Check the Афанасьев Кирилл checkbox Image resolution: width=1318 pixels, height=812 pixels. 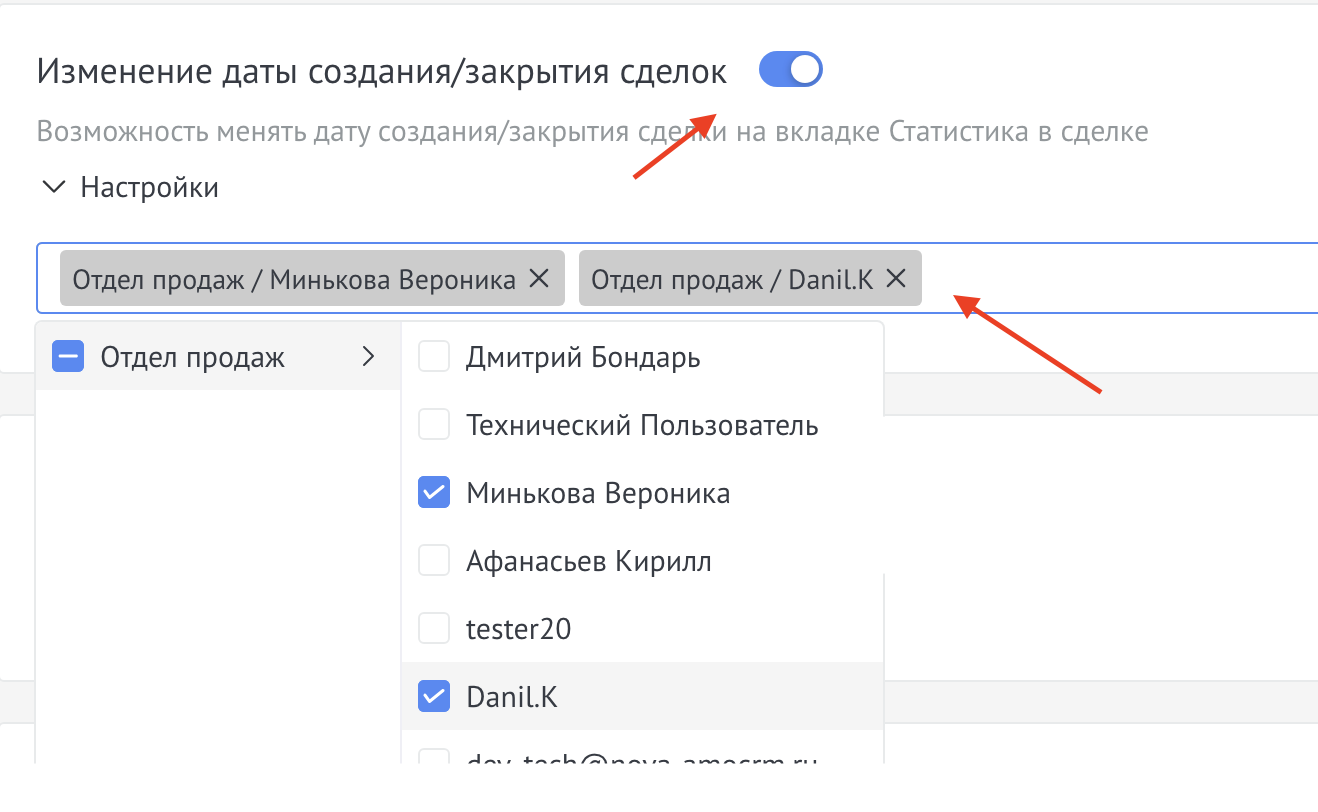(x=433, y=560)
